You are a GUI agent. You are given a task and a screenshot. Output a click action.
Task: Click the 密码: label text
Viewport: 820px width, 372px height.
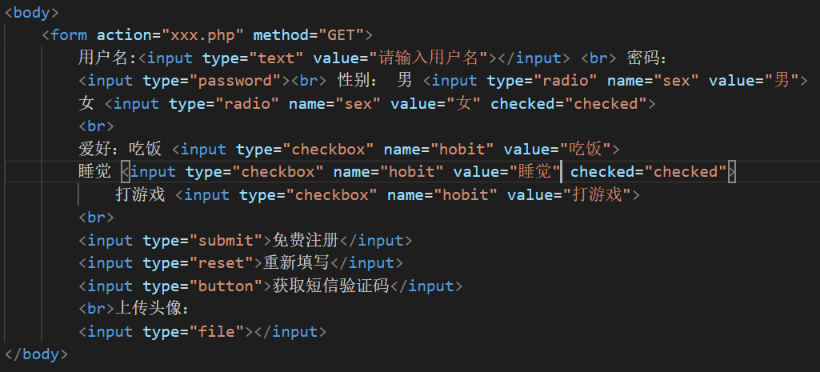tap(646, 58)
